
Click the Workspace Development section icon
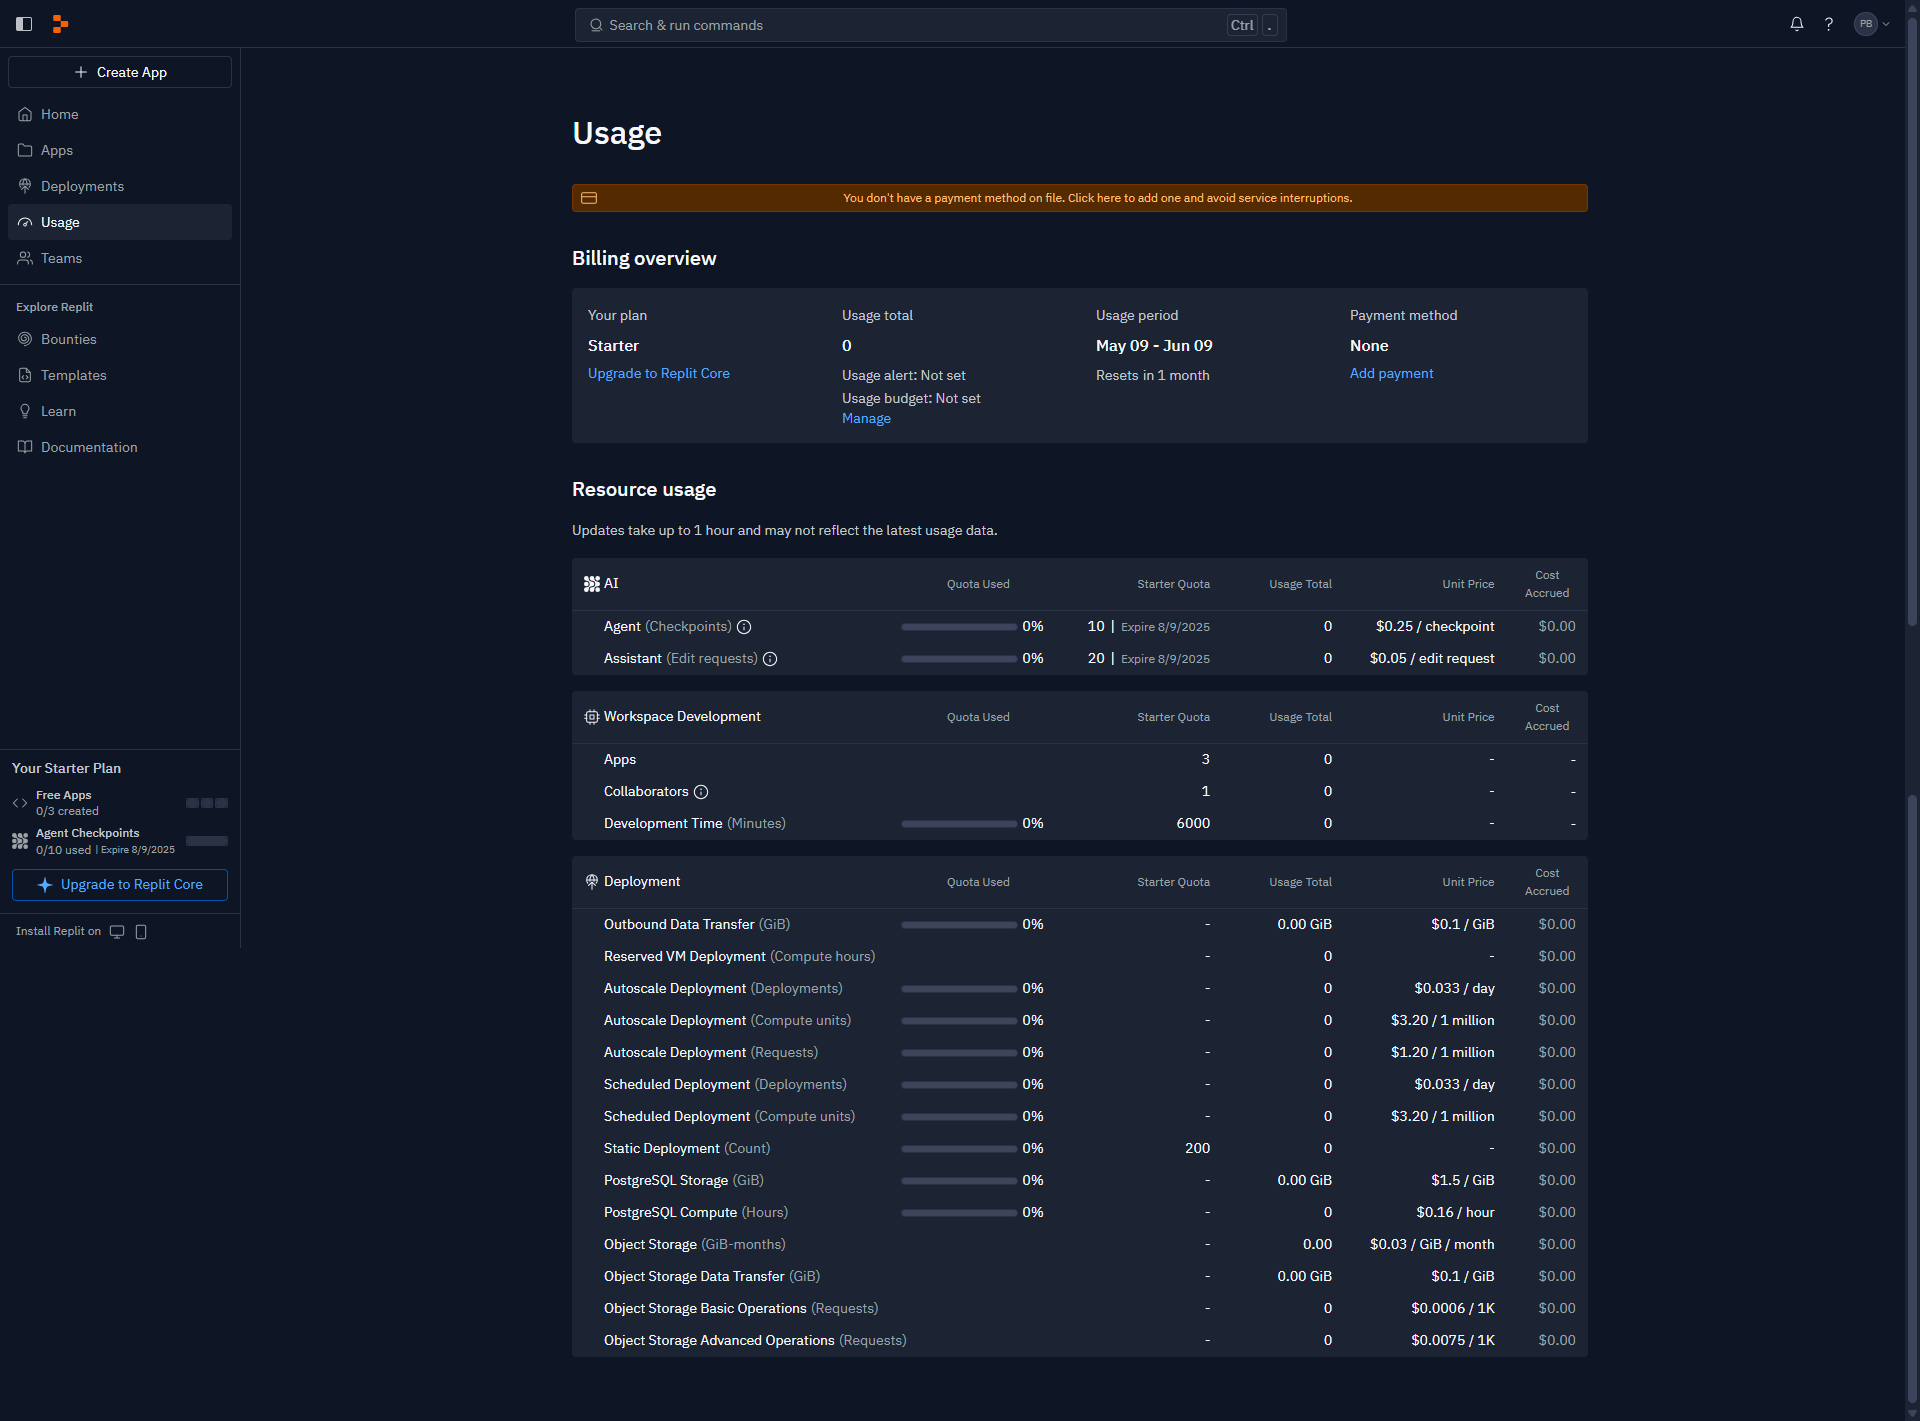591,717
